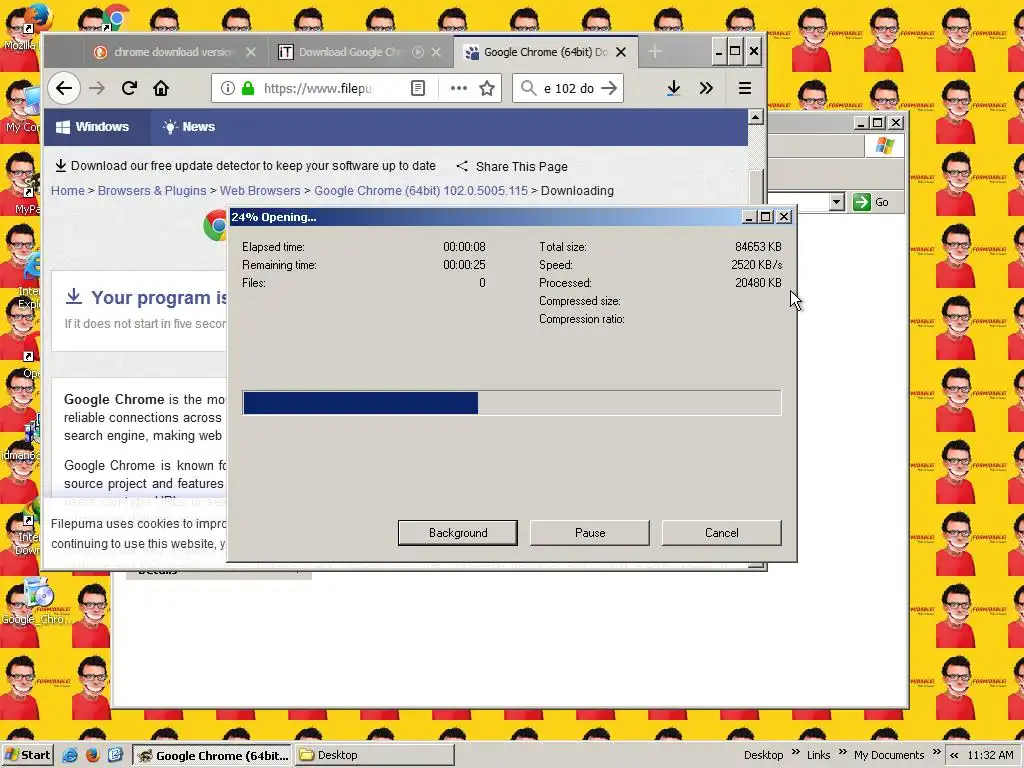Go back in Firefox
This screenshot has height=768, width=1024.
coord(63,88)
